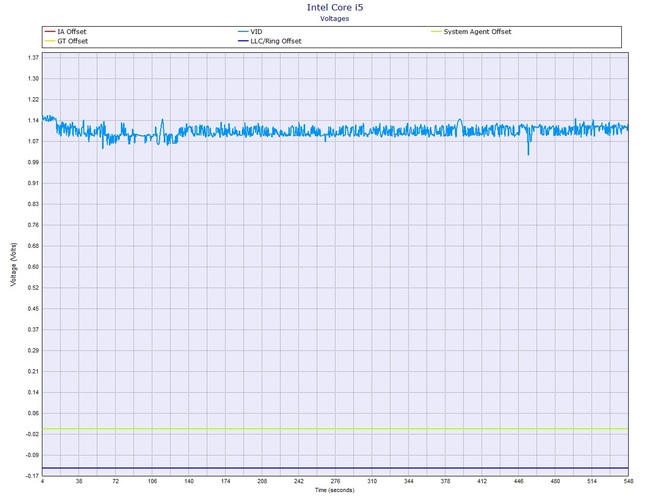Click the 106 seconds x-axis label
The height and width of the screenshot is (502, 670).
tap(152, 481)
